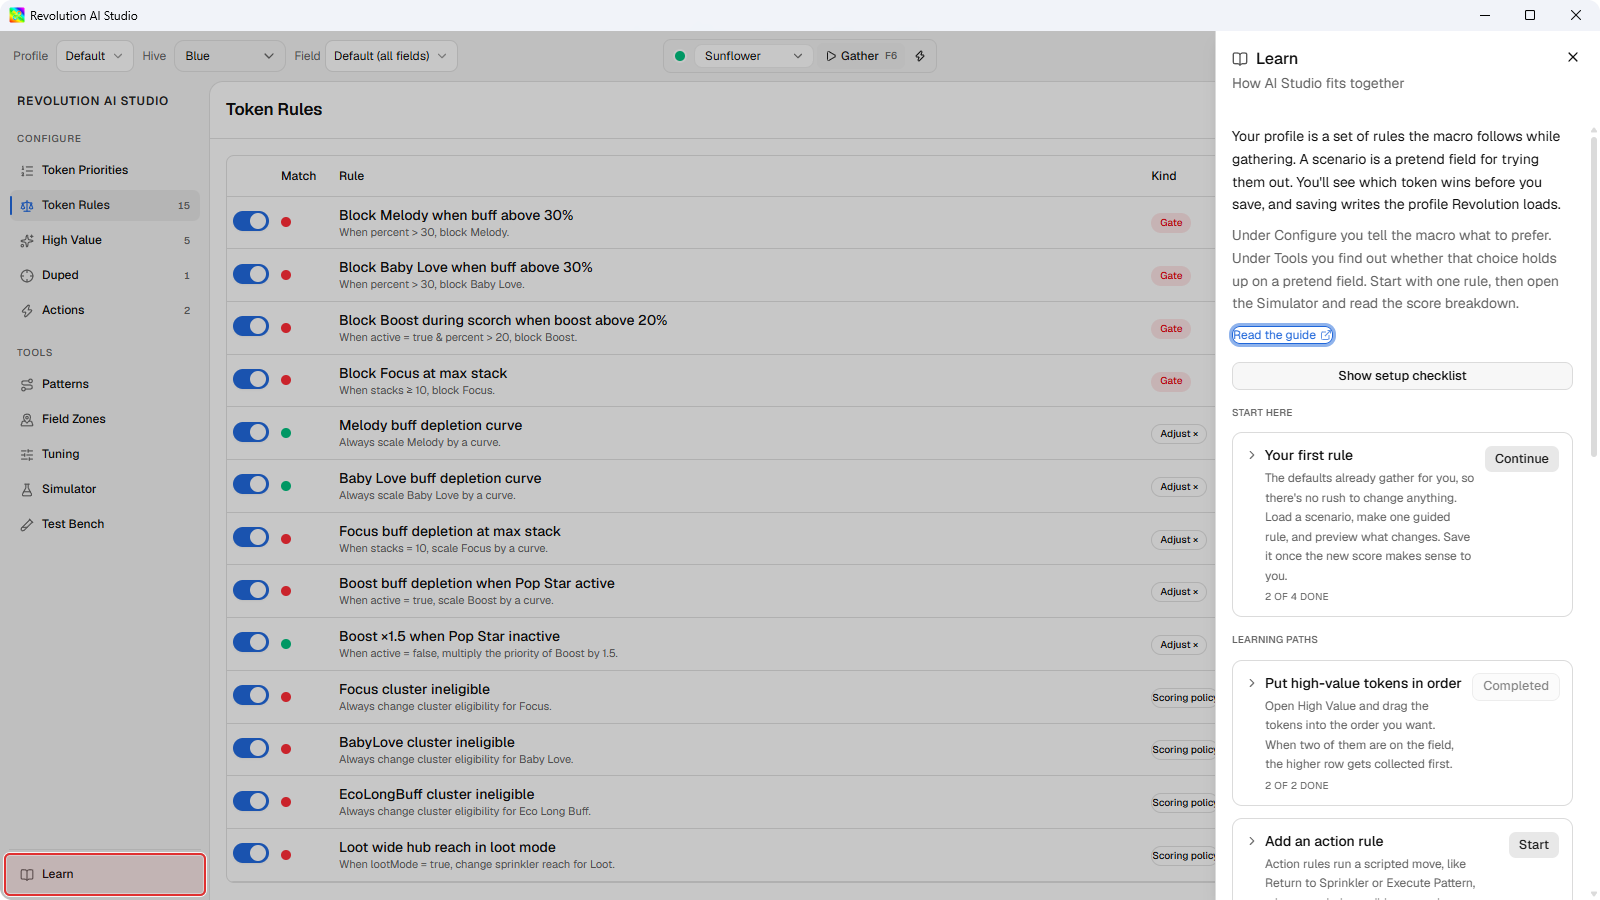Toggle Melody buff depletion curve rule

pyautogui.click(x=251, y=432)
